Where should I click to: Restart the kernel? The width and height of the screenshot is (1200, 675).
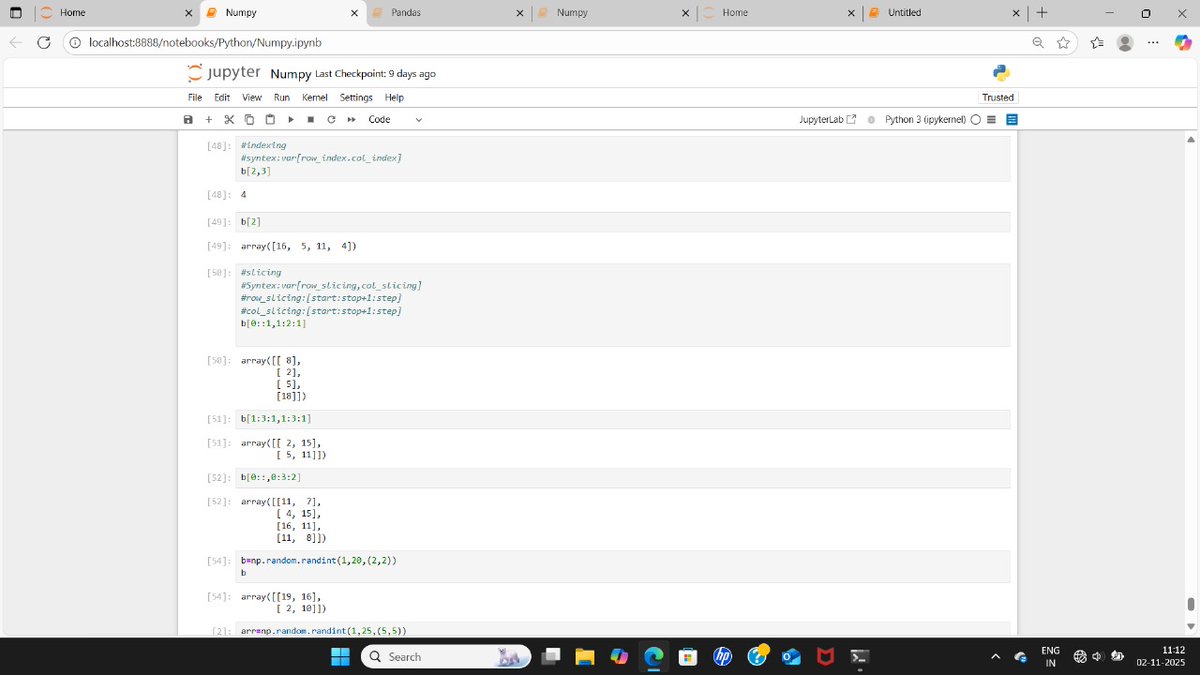(x=331, y=119)
